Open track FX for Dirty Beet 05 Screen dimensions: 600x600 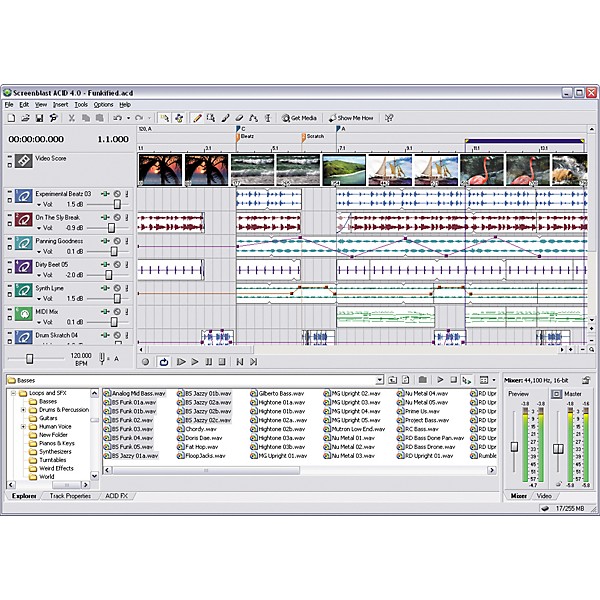pyautogui.click(x=105, y=264)
